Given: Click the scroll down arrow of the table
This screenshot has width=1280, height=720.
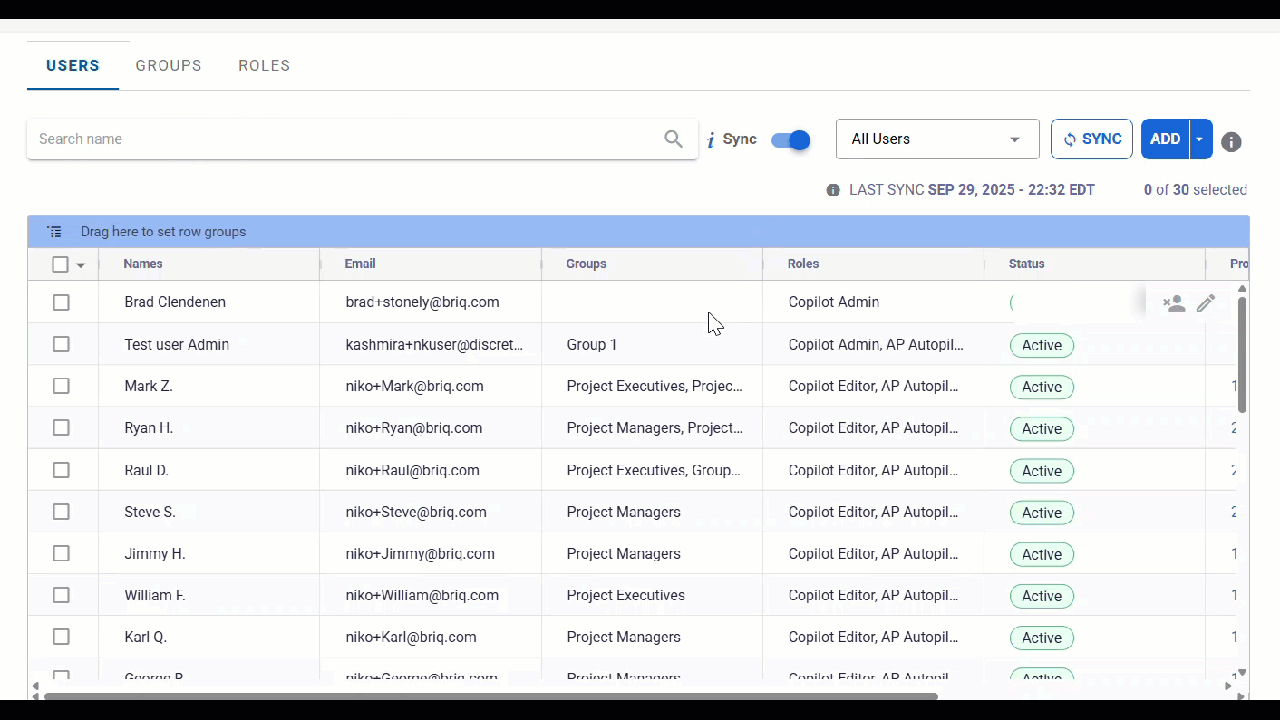Looking at the screenshot, I should [1242, 673].
